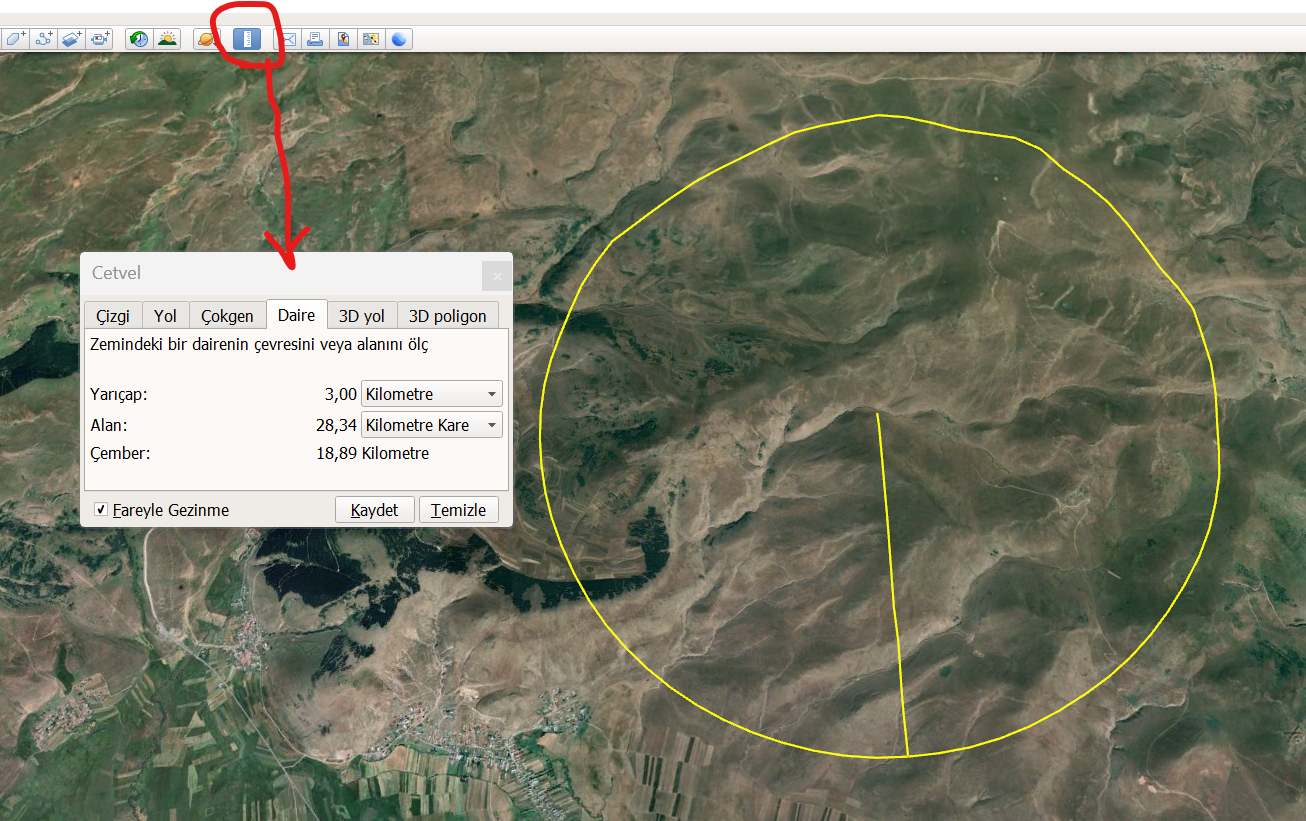Open the 3D poligon tab

[447, 316]
